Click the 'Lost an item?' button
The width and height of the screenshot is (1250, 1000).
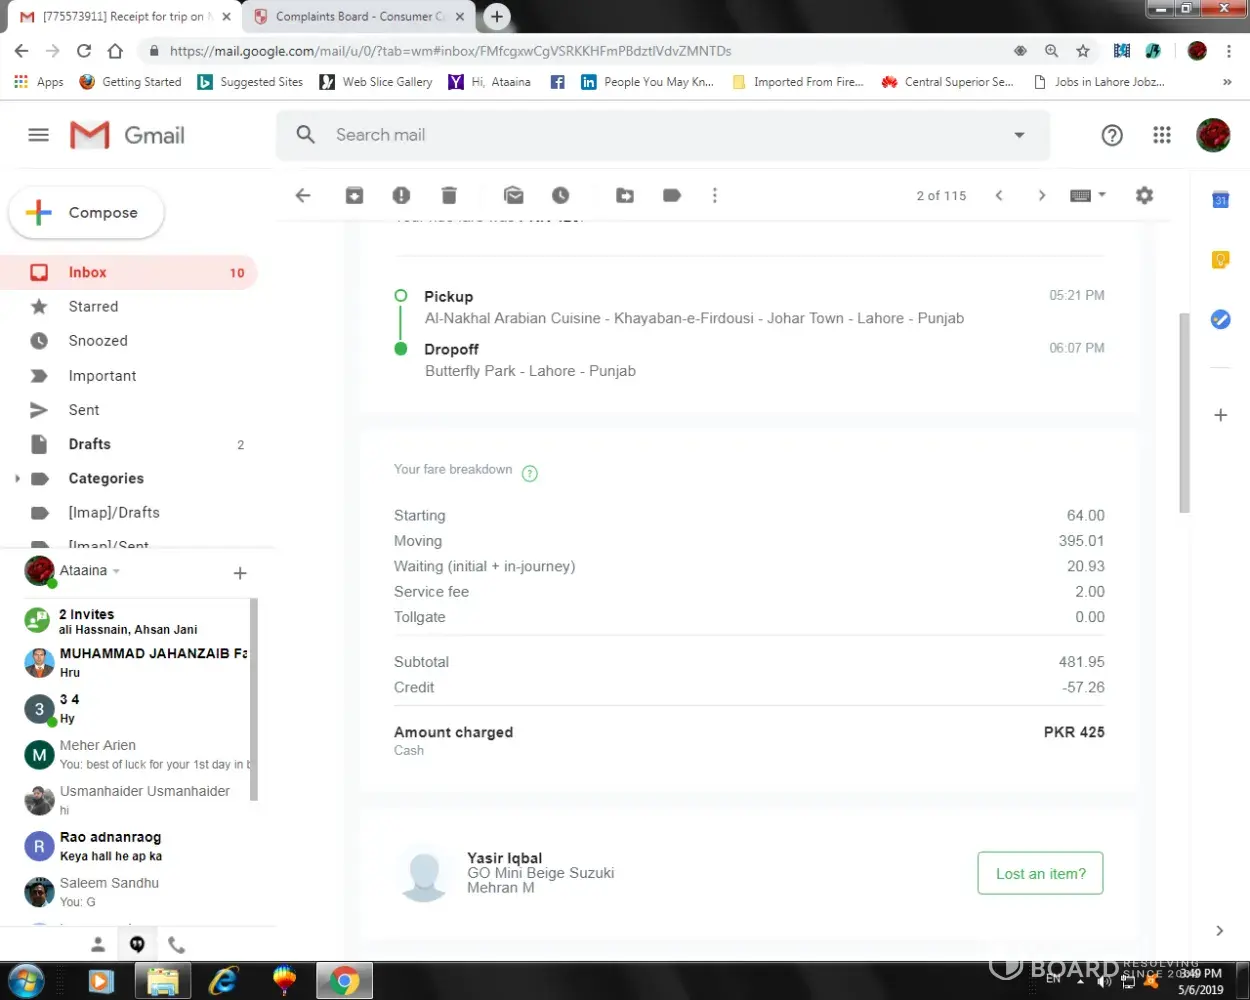click(1040, 873)
